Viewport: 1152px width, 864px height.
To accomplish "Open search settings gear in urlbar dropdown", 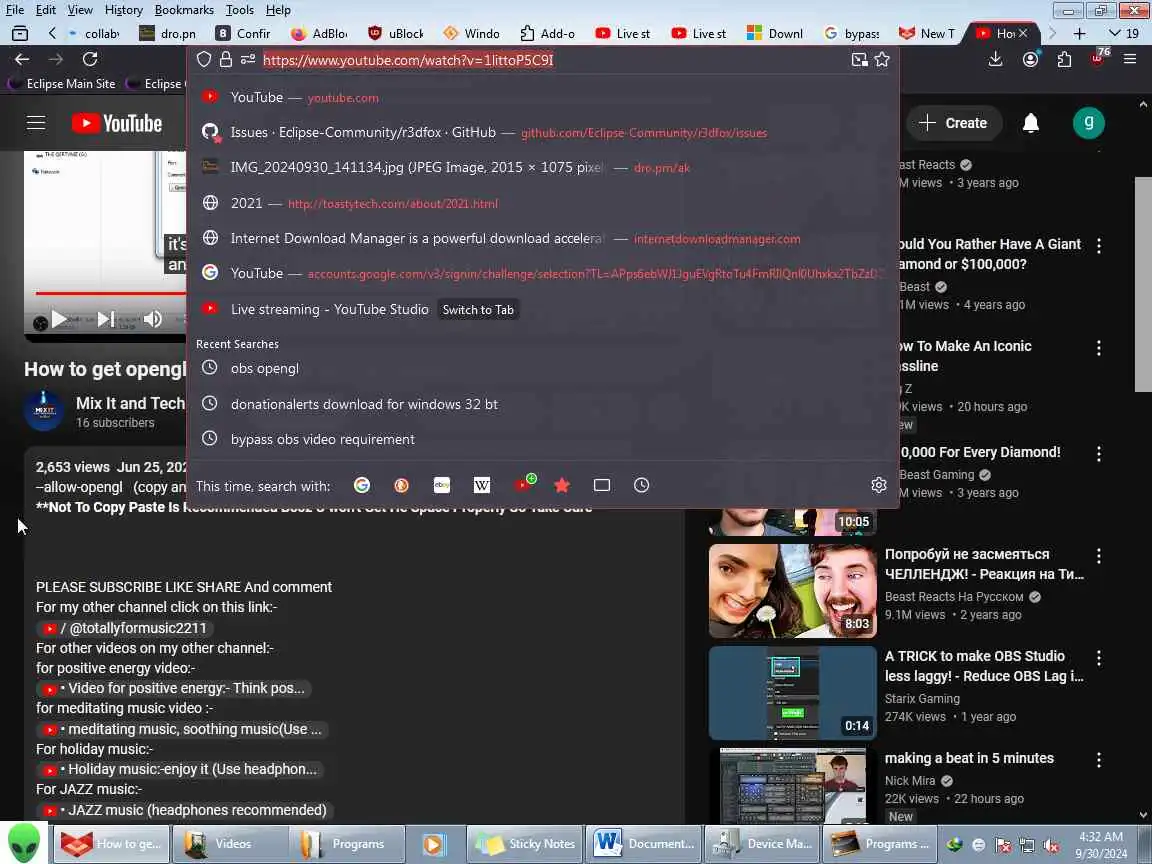I will coord(879,485).
